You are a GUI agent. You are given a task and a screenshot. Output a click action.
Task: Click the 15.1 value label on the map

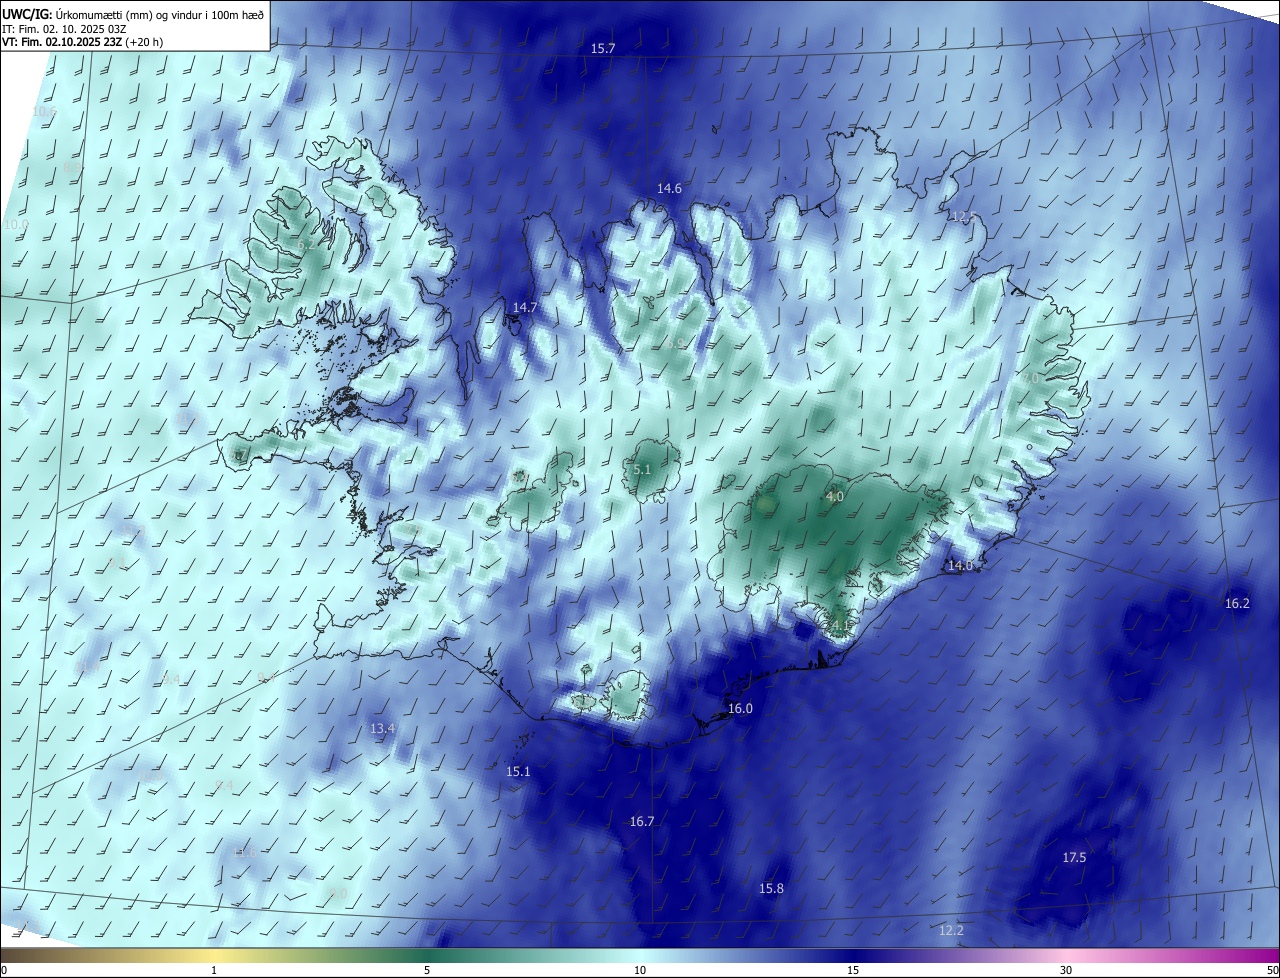coord(518,772)
